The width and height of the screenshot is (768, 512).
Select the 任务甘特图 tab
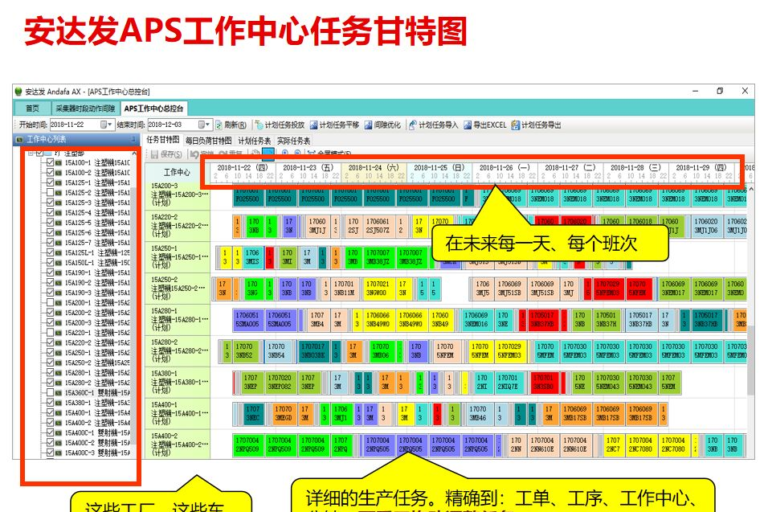[x=163, y=140]
